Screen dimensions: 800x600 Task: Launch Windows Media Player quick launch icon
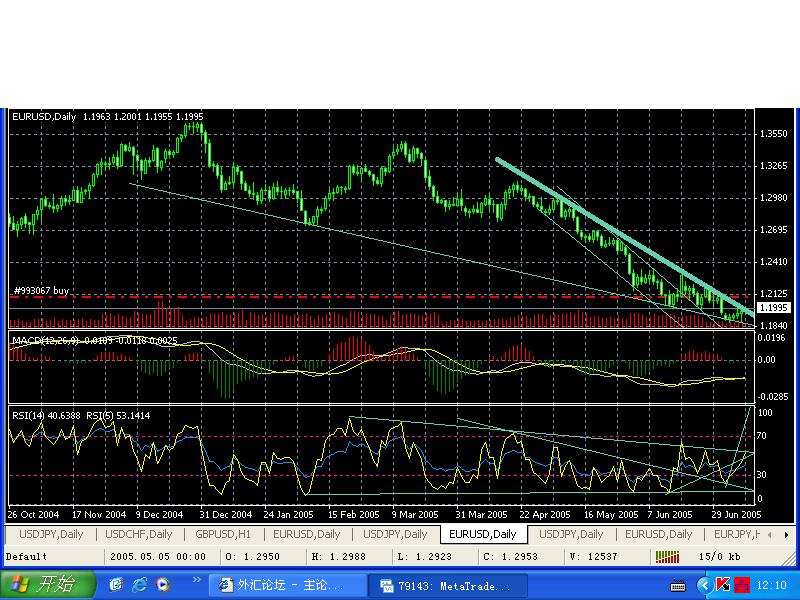point(163,584)
